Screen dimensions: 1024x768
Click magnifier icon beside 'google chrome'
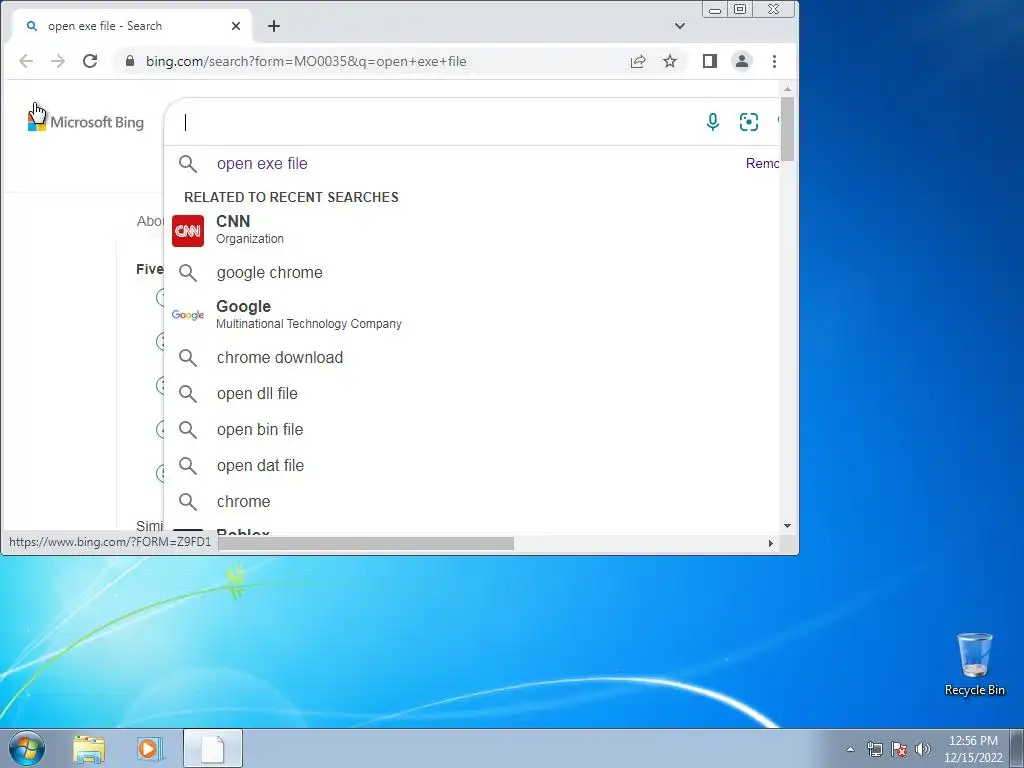coord(188,273)
